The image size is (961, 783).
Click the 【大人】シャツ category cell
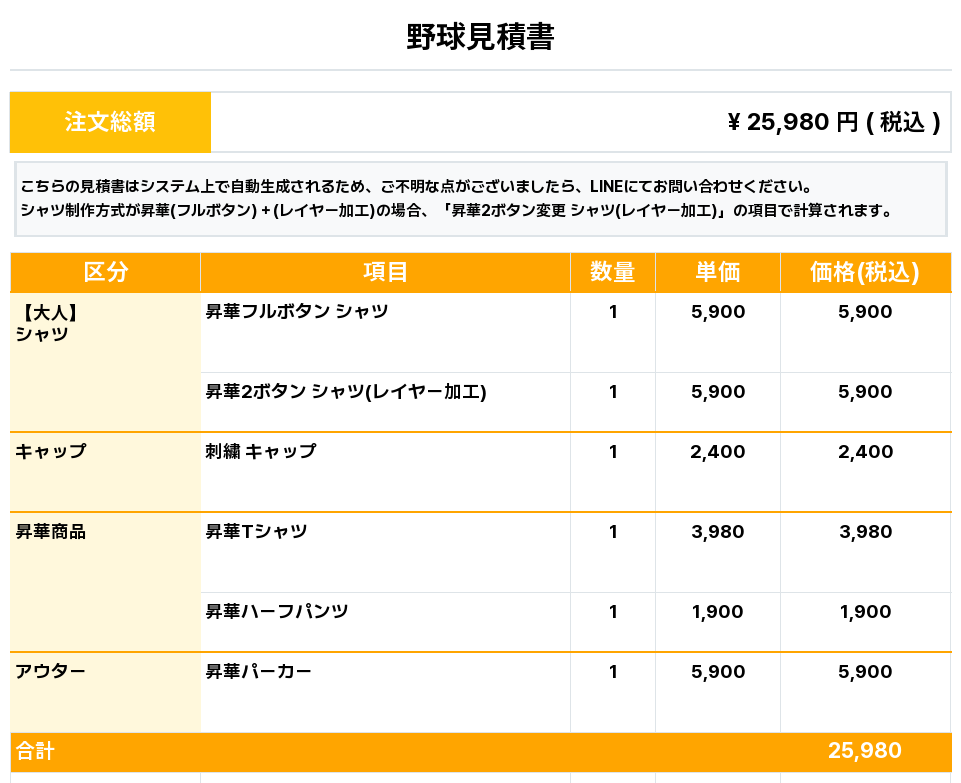tap(105, 361)
